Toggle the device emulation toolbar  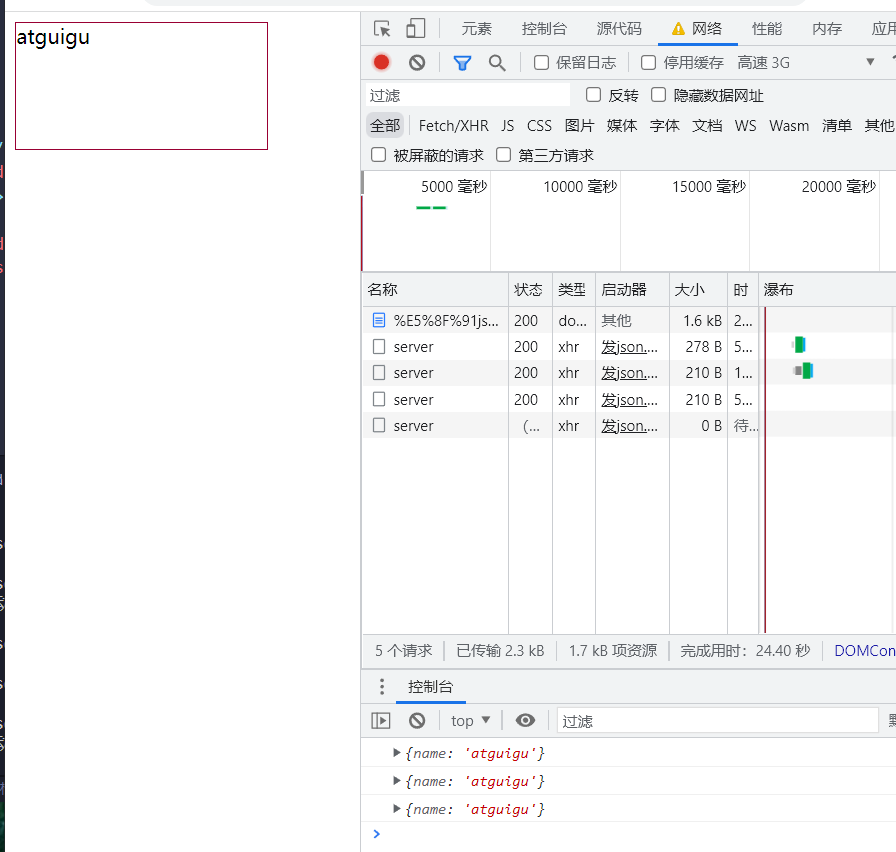[x=415, y=28]
